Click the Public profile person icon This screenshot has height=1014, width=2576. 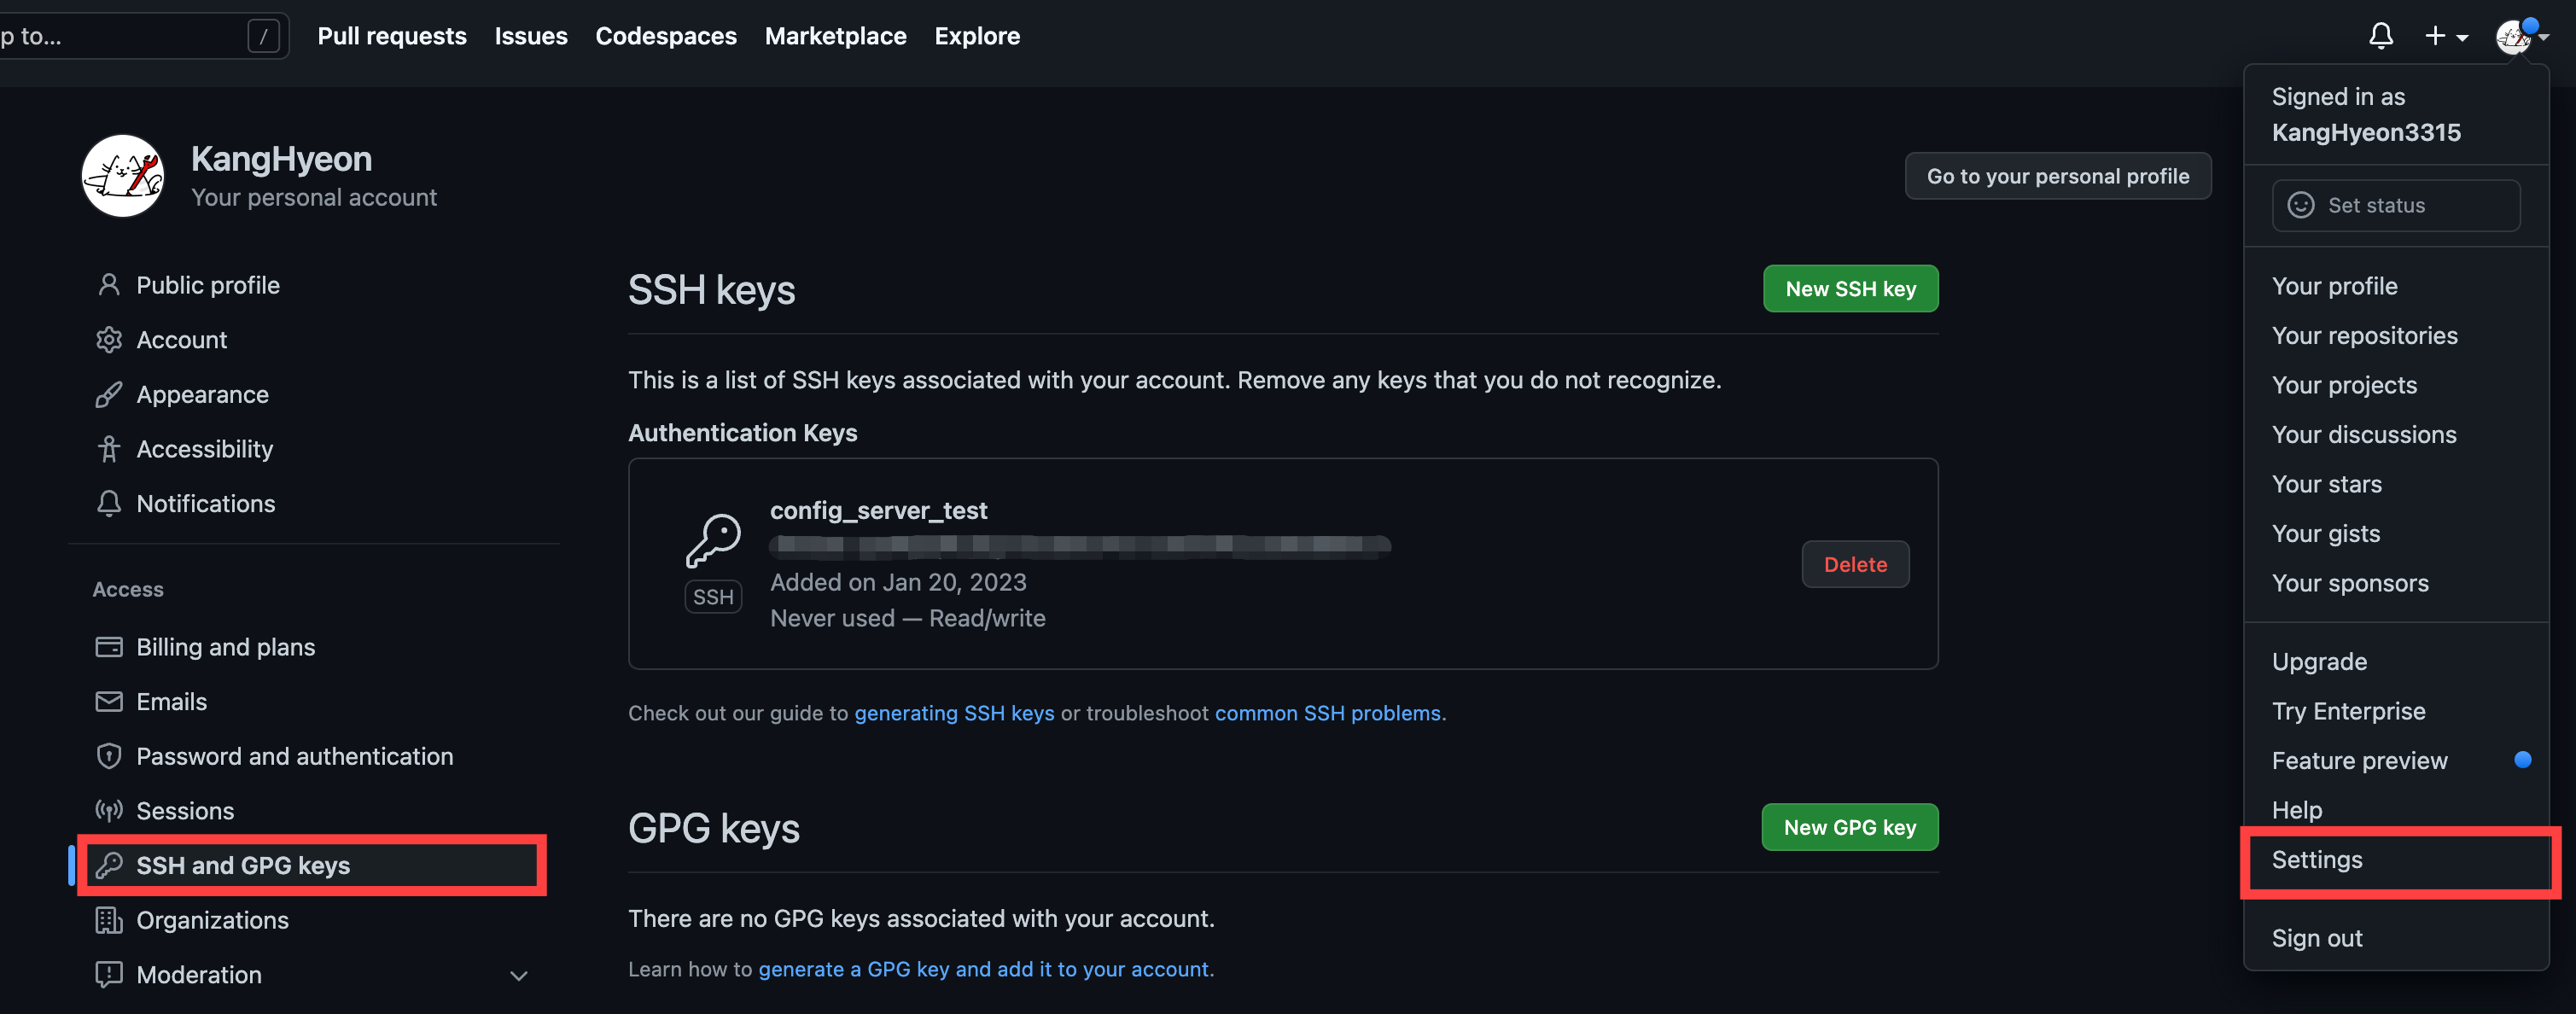[x=109, y=285]
